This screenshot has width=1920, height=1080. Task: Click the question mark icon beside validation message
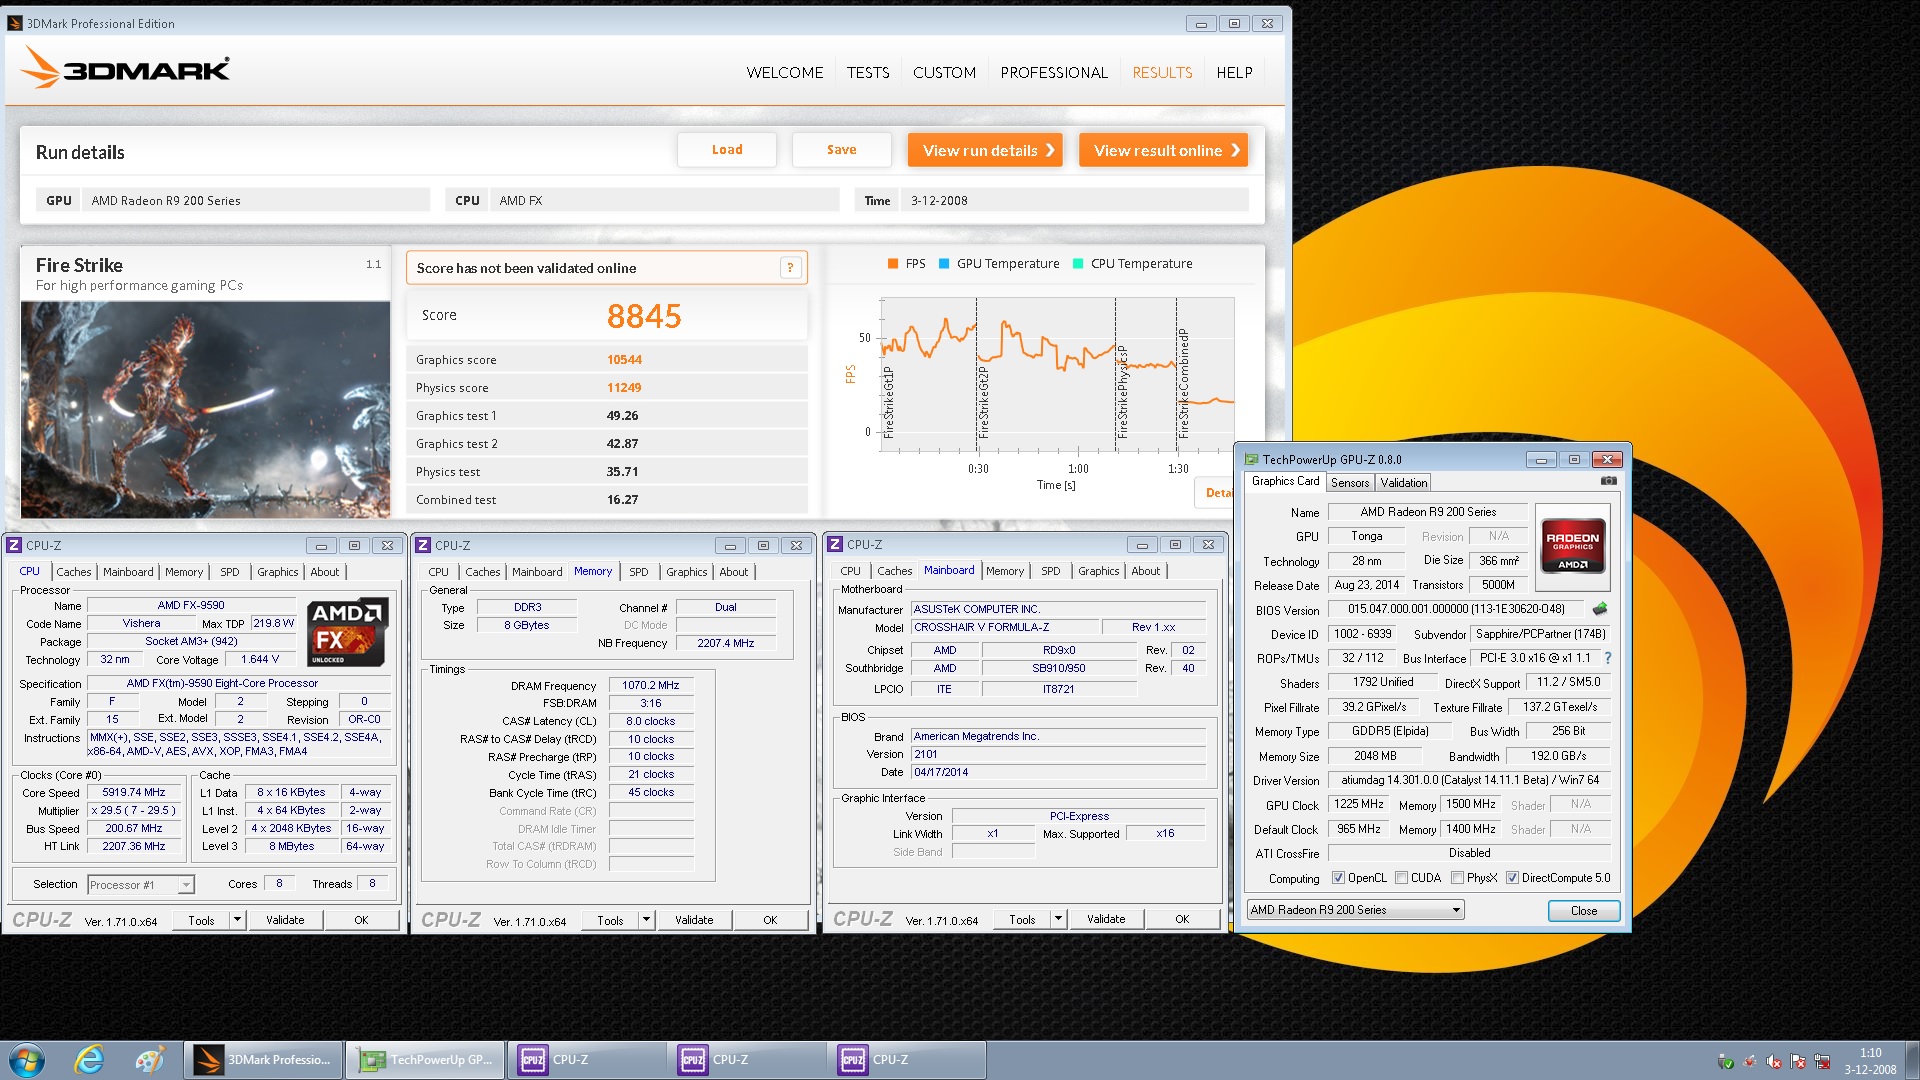[x=790, y=268]
